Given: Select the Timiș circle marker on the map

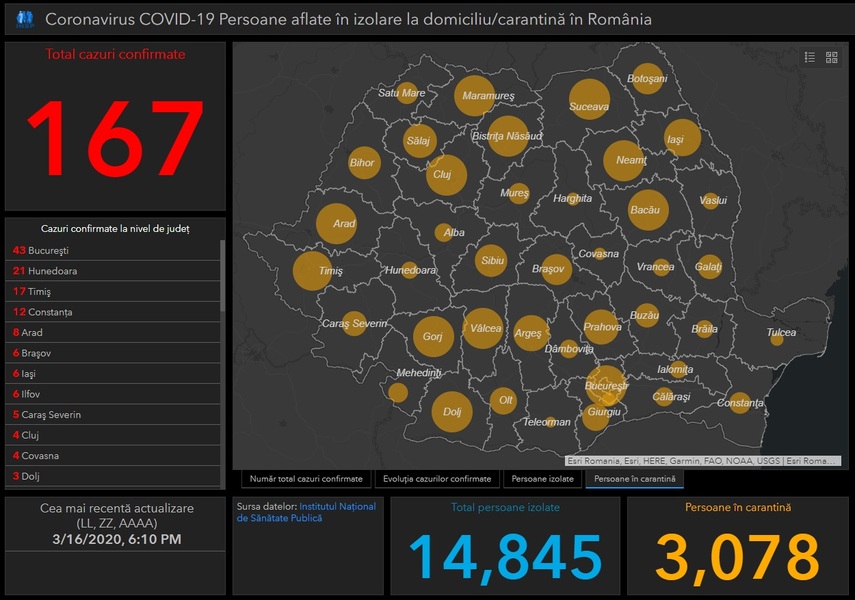Looking at the screenshot, I should (312, 271).
